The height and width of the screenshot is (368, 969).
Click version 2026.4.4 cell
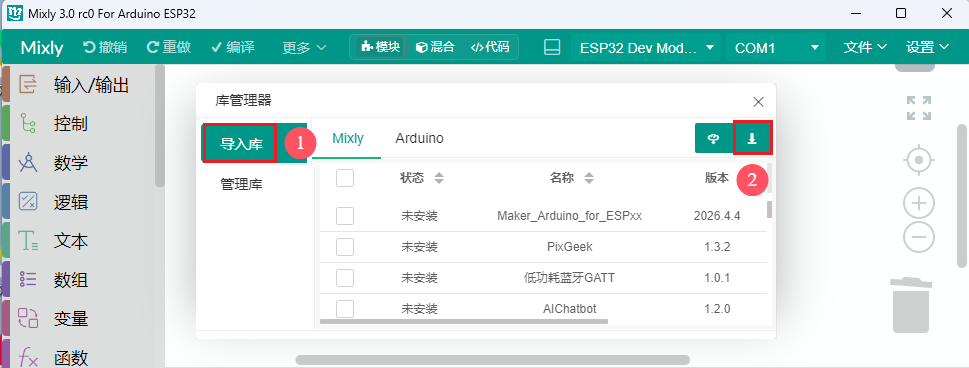point(717,216)
